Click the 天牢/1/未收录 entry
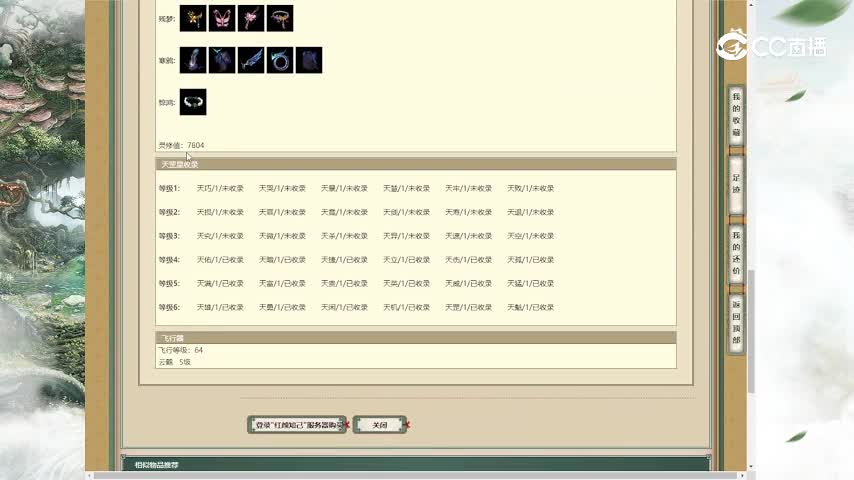 tap(468, 189)
